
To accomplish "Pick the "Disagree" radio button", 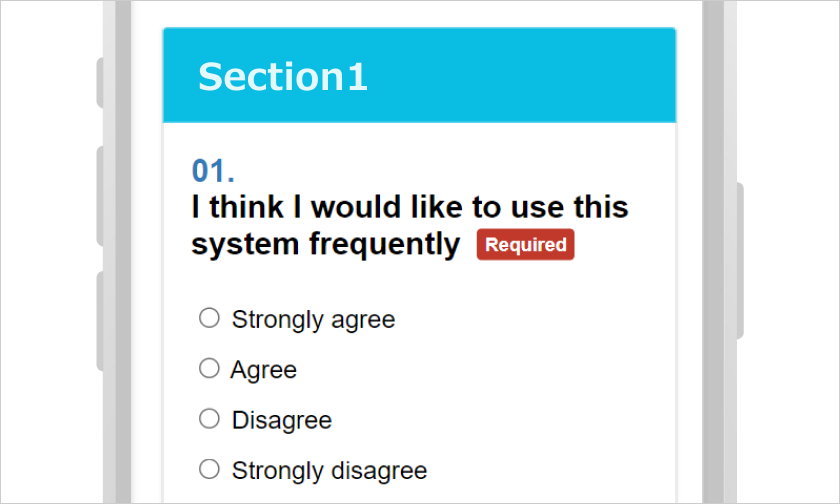I will click(x=209, y=419).
